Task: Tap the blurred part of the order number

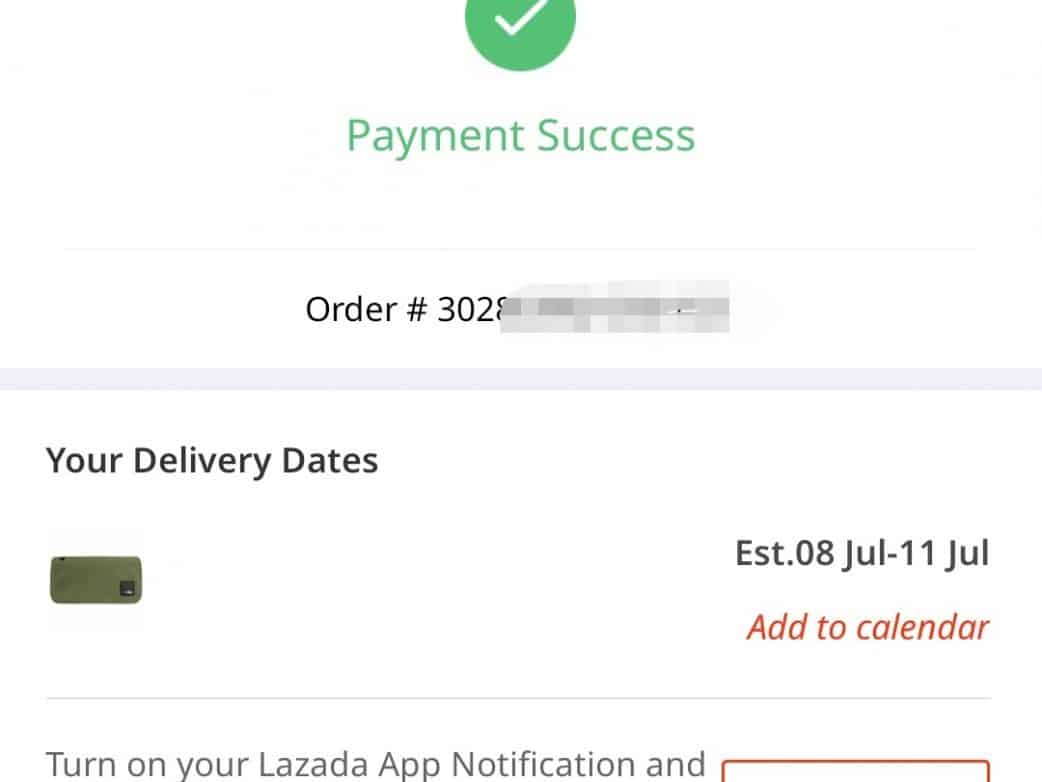Action: [x=620, y=310]
